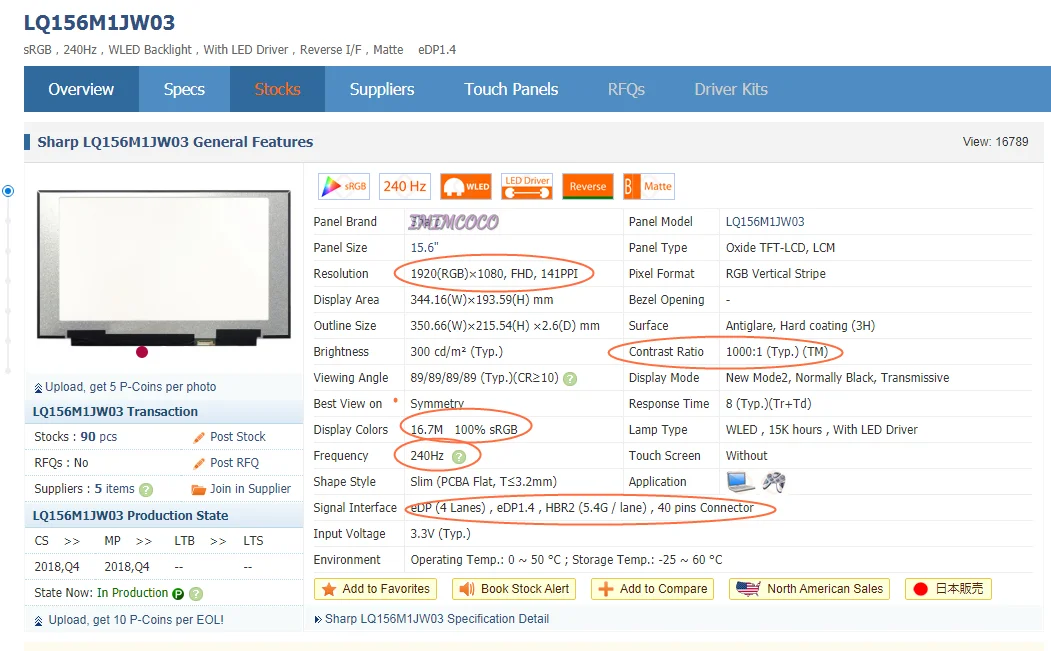Click Environment Operating Temp value text
1051x651 pixels.
click(566, 560)
